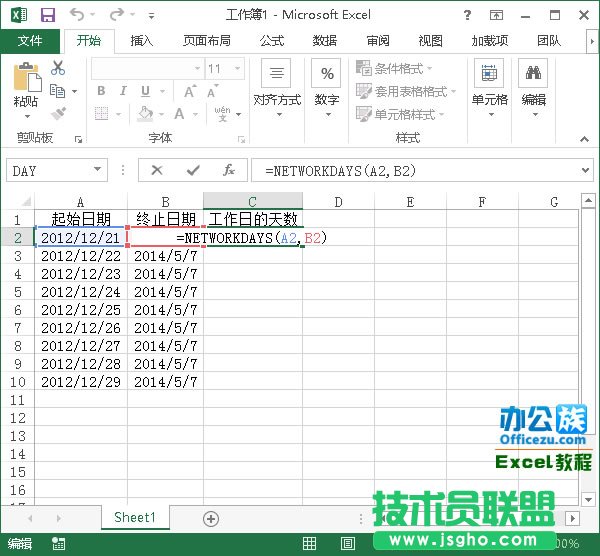Click the 文件 (File) button

pyautogui.click(x=30, y=41)
